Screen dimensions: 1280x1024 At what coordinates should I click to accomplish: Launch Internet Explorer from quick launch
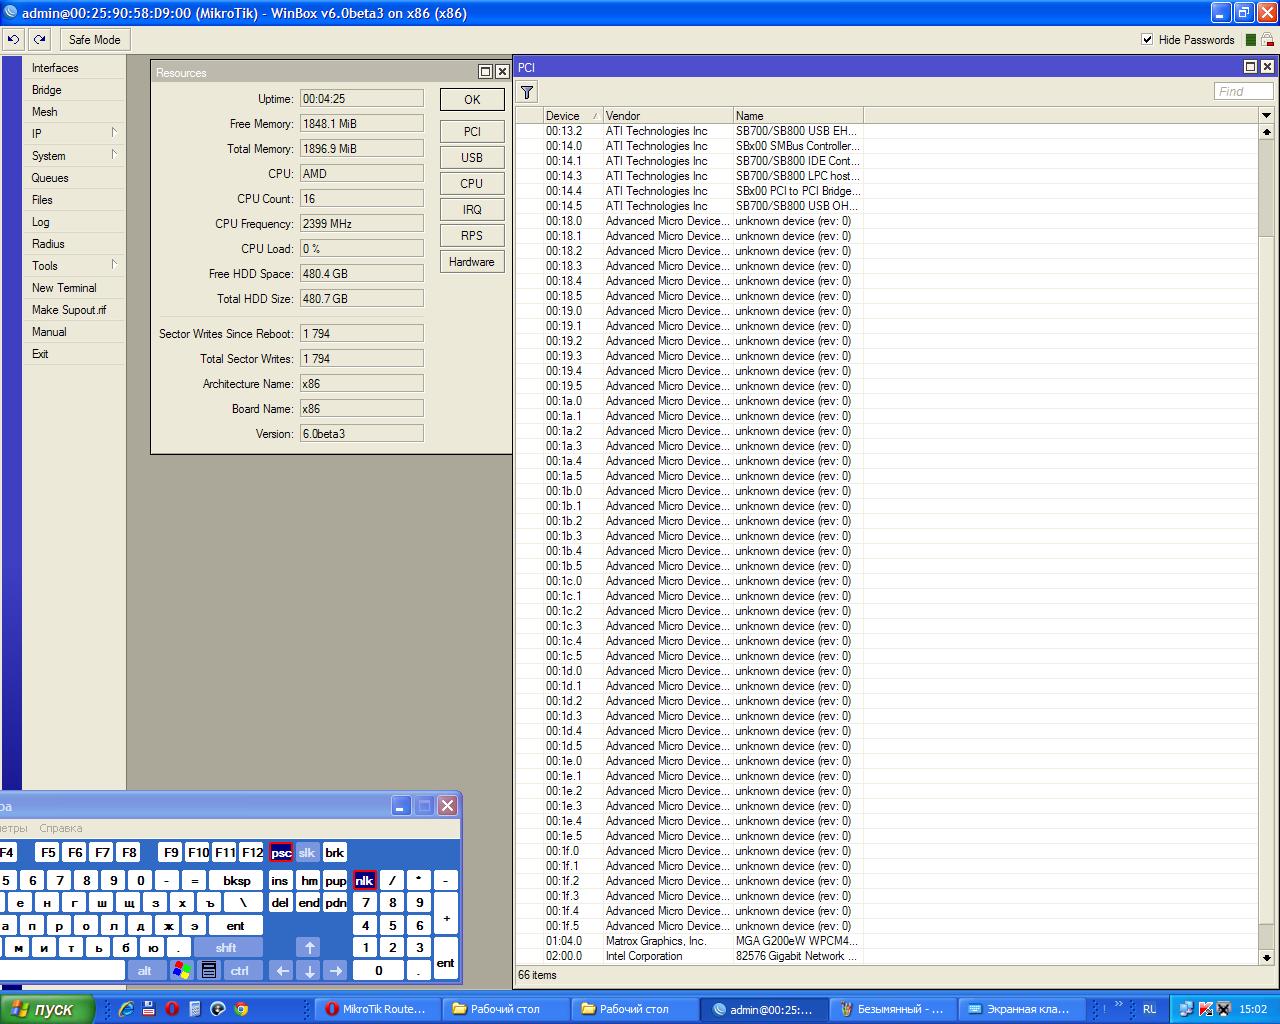[126, 1009]
